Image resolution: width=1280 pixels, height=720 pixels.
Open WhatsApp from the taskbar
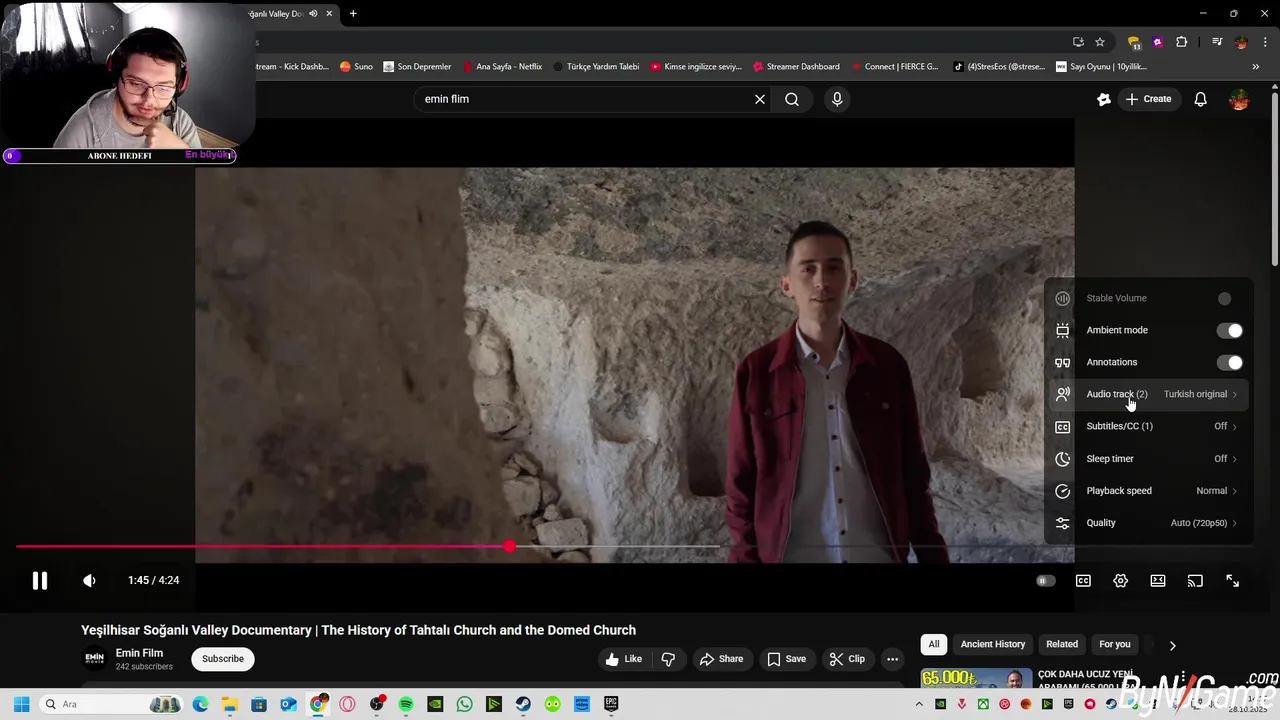click(x=464, y=704)
